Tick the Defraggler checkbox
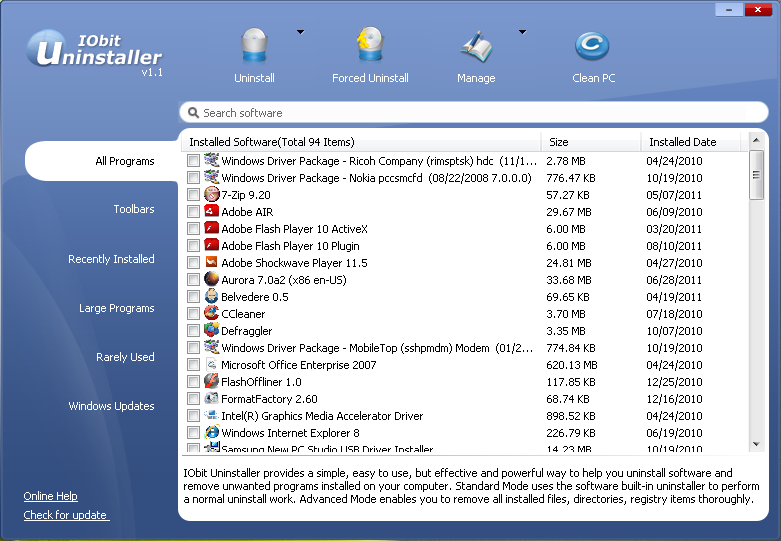This screenshot has height=541, width=781. 193,331
